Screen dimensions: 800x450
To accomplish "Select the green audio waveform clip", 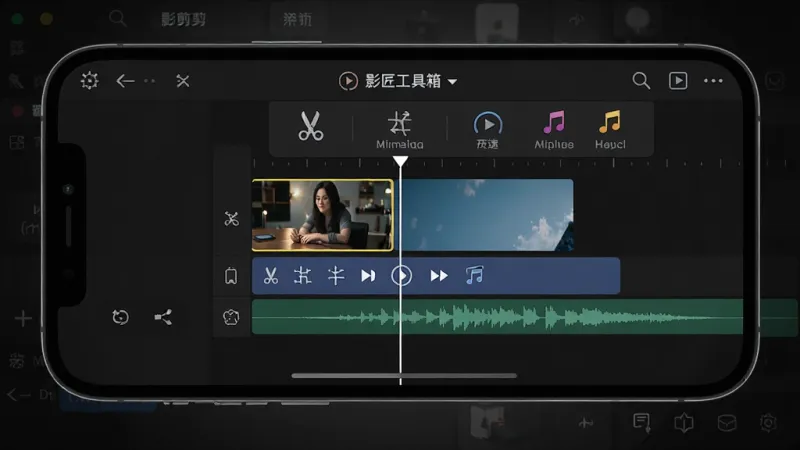I will pyautogui.click(x=497, y=317).
